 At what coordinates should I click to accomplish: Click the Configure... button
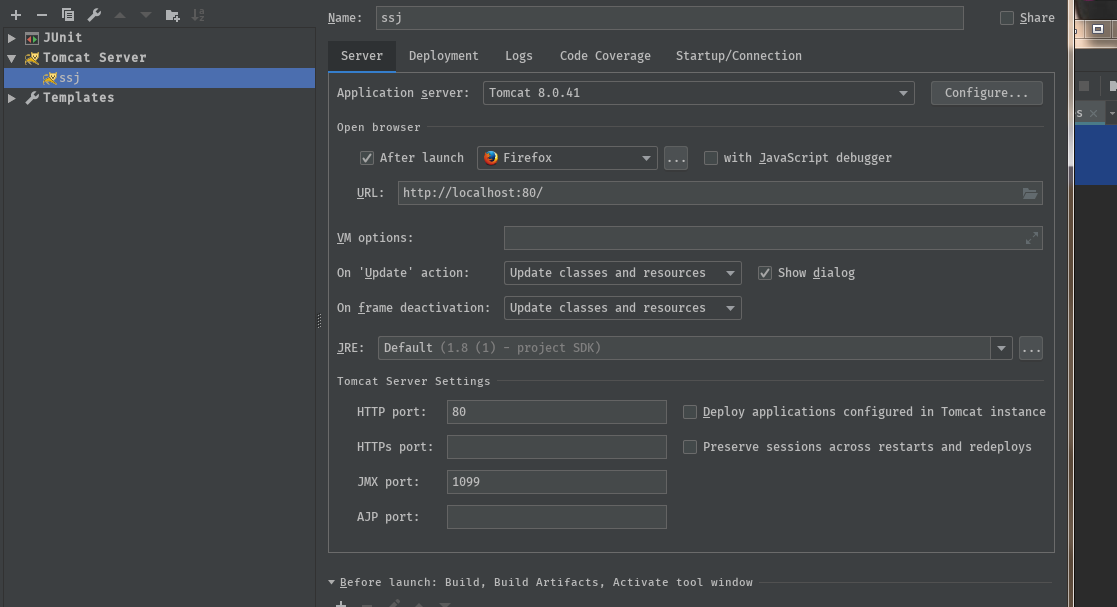(987, 93)
